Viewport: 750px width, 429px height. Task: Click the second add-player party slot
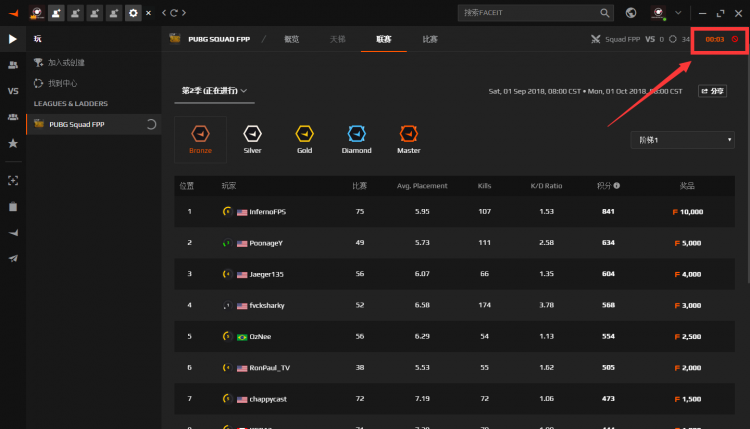coord(75,13)
